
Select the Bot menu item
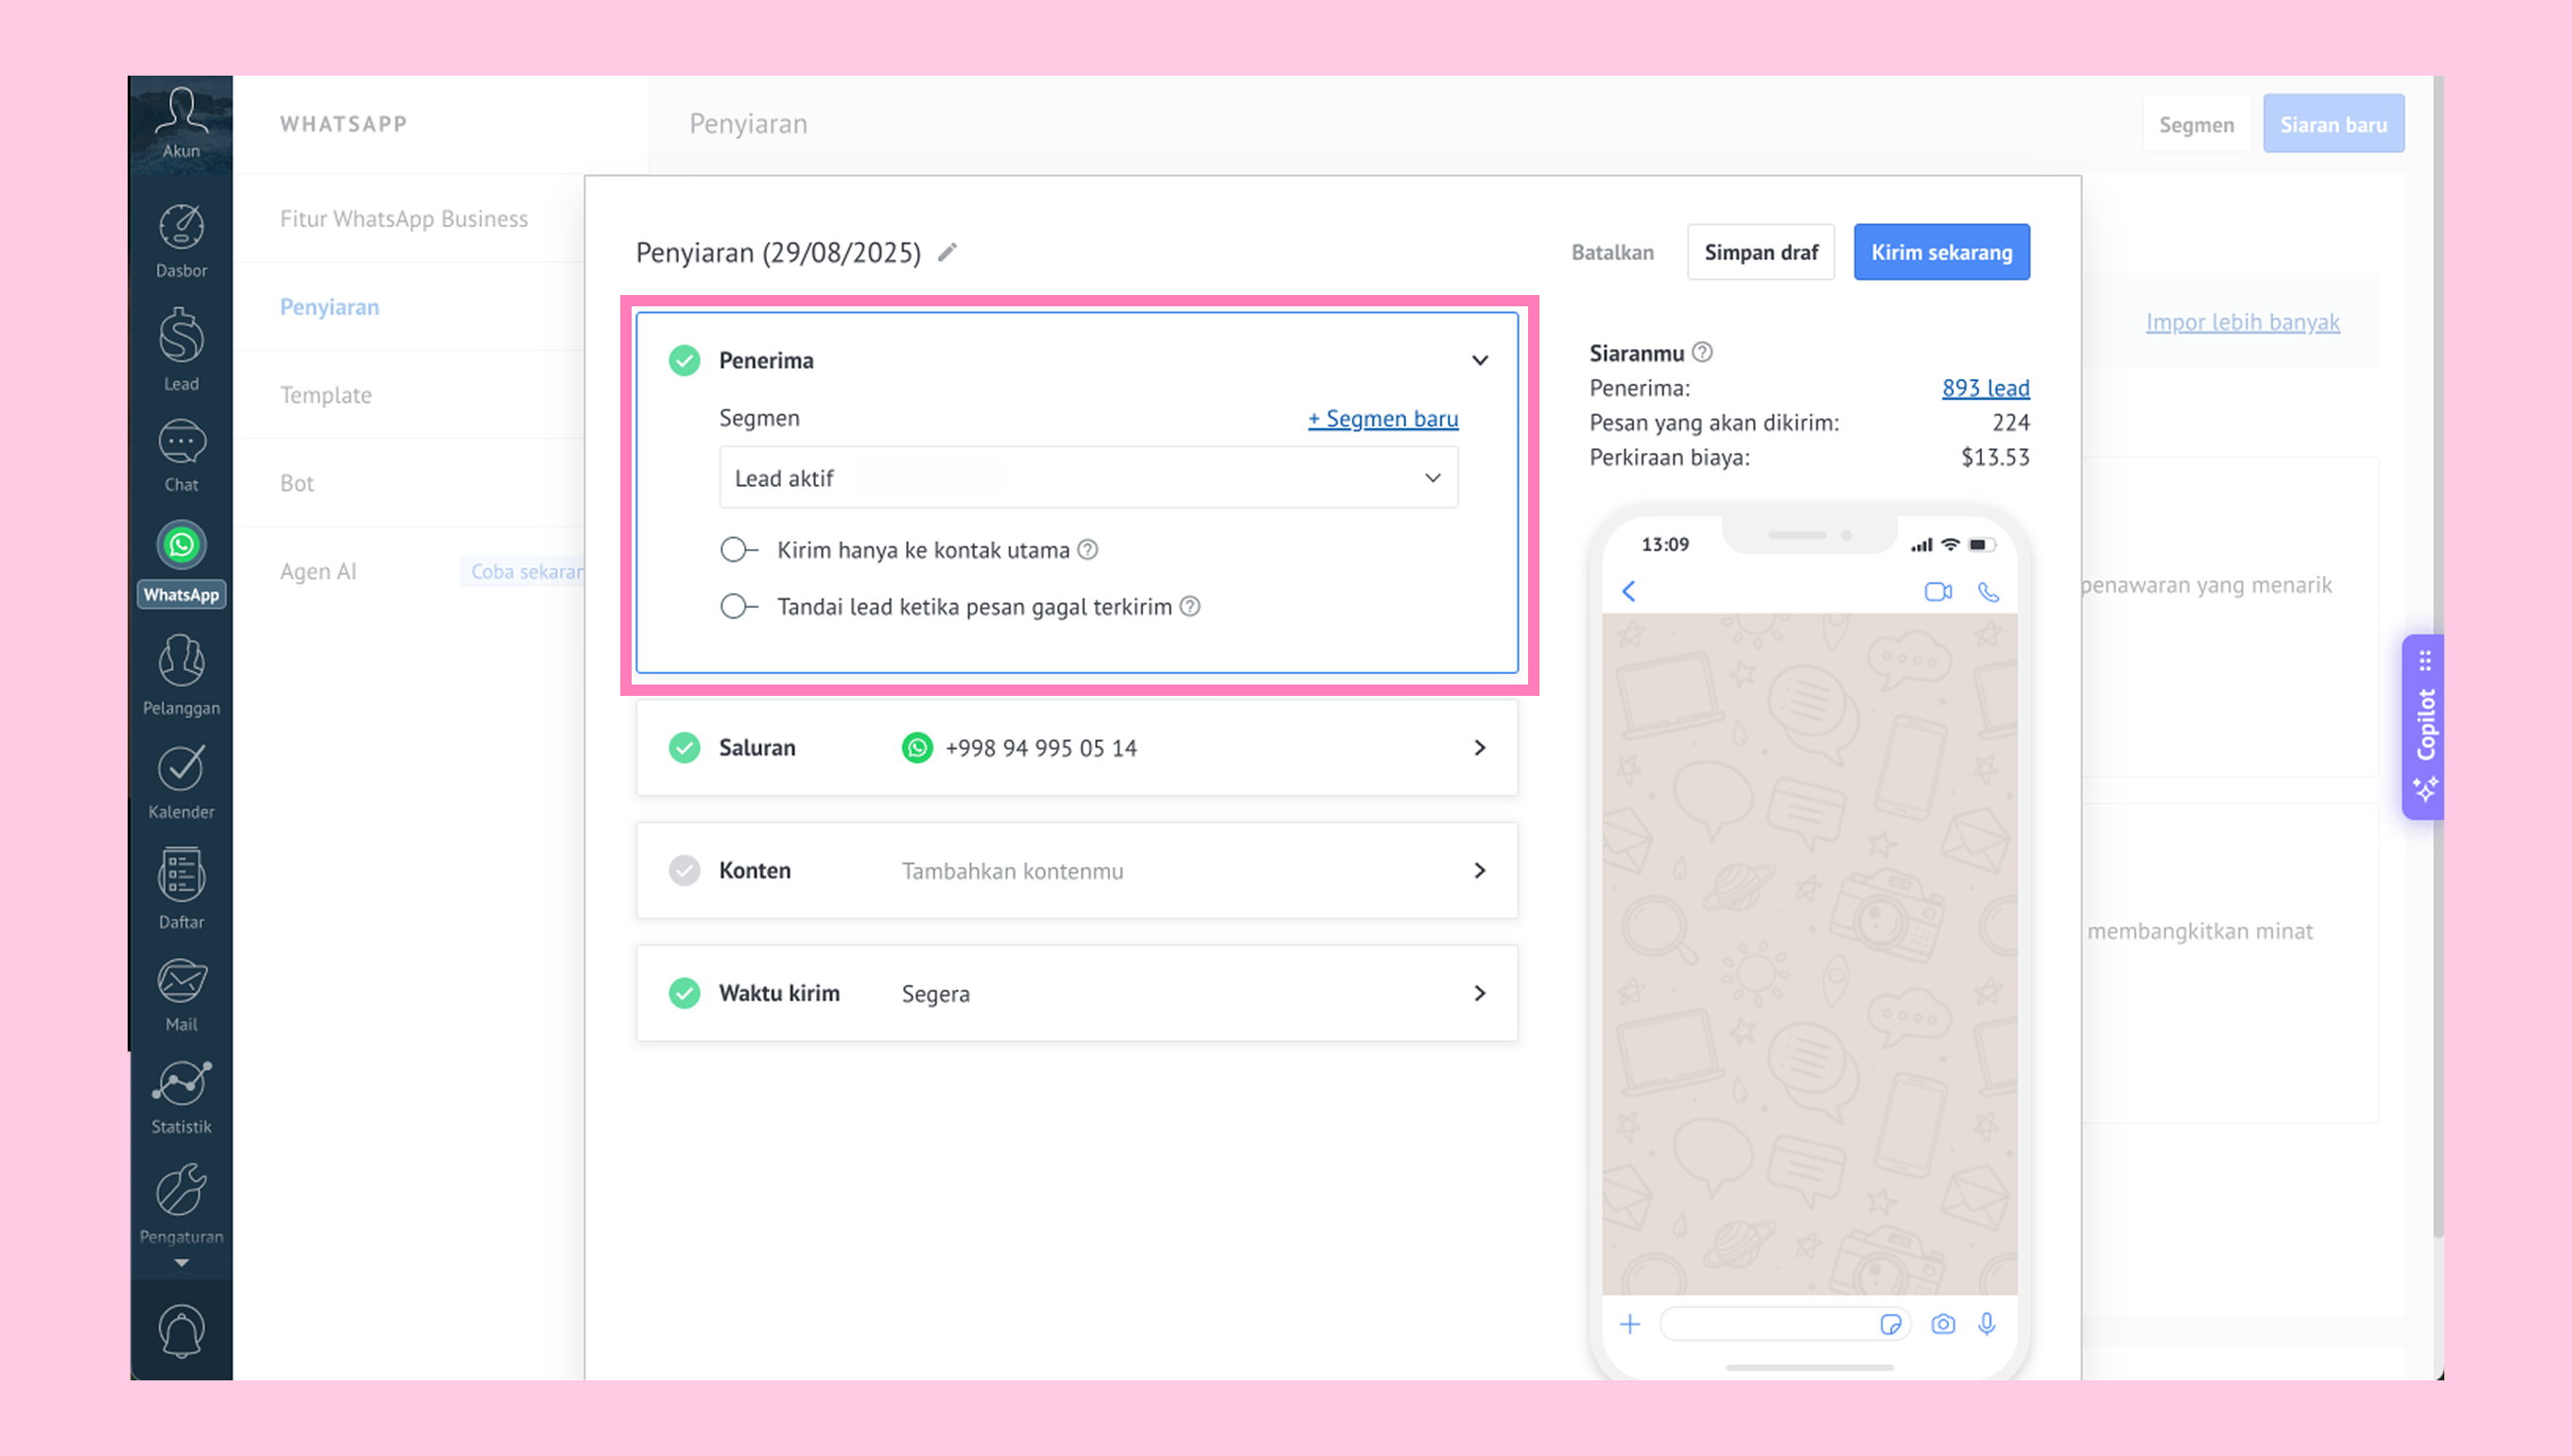(297, 483)
